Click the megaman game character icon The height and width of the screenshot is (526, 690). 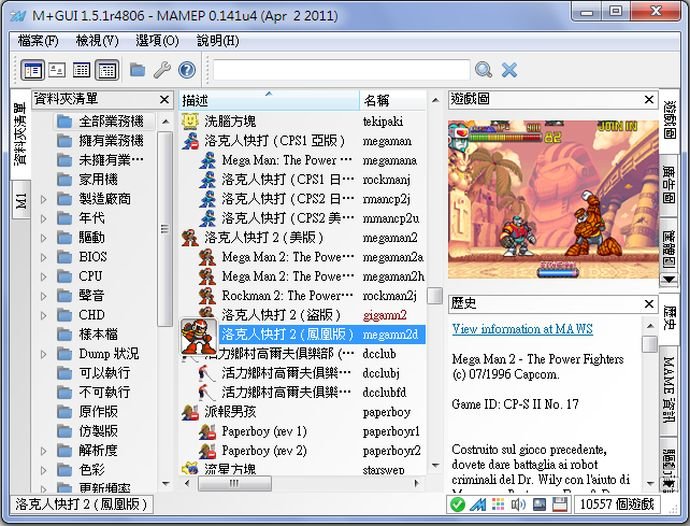point(190,141)
